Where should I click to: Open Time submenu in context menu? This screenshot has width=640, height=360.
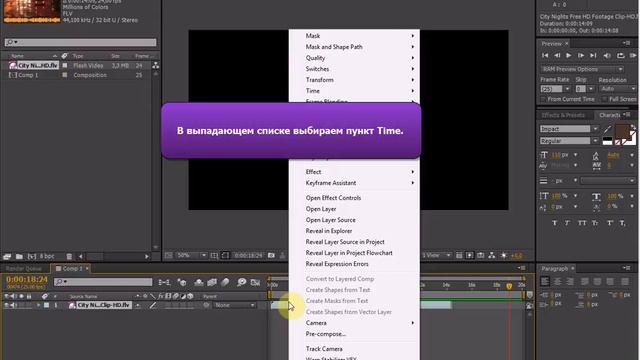click(354, 91)
